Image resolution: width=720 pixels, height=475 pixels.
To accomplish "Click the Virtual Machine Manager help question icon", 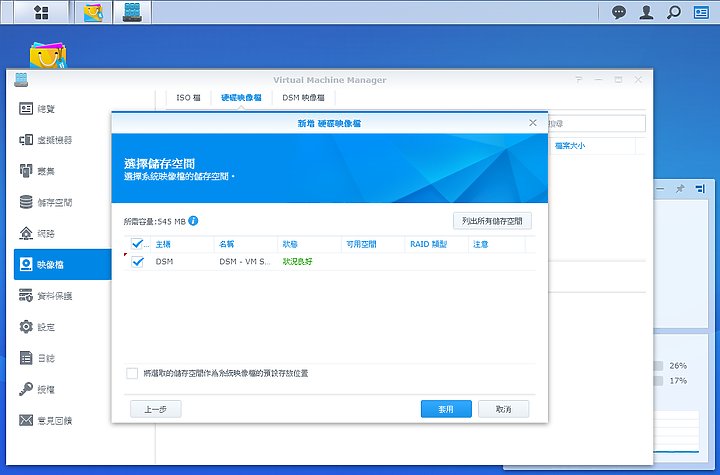I will coord(579,80).
